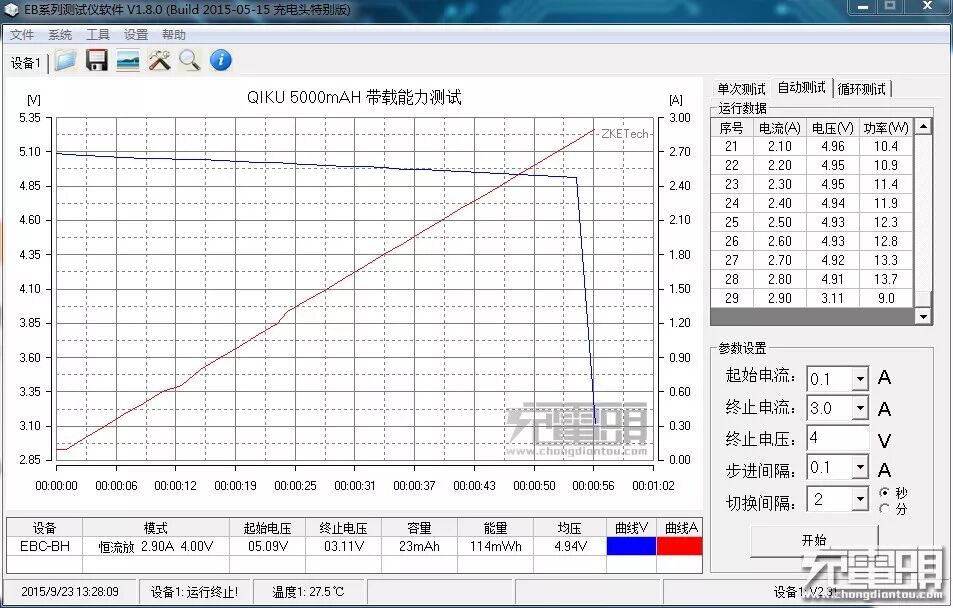This screenshot has width=953, height=608.
Task: Click the date time status bar entry
Action: pyautogui.click(x=70, y=592)
